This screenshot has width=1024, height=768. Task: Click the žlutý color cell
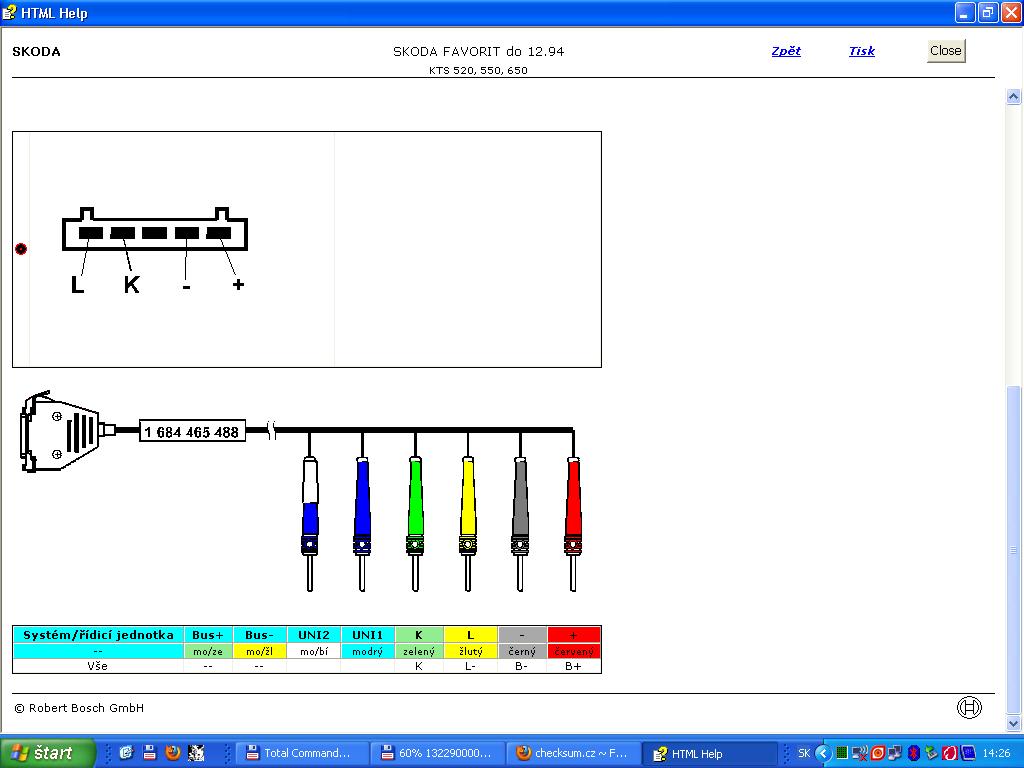click(x=470, y=651)
